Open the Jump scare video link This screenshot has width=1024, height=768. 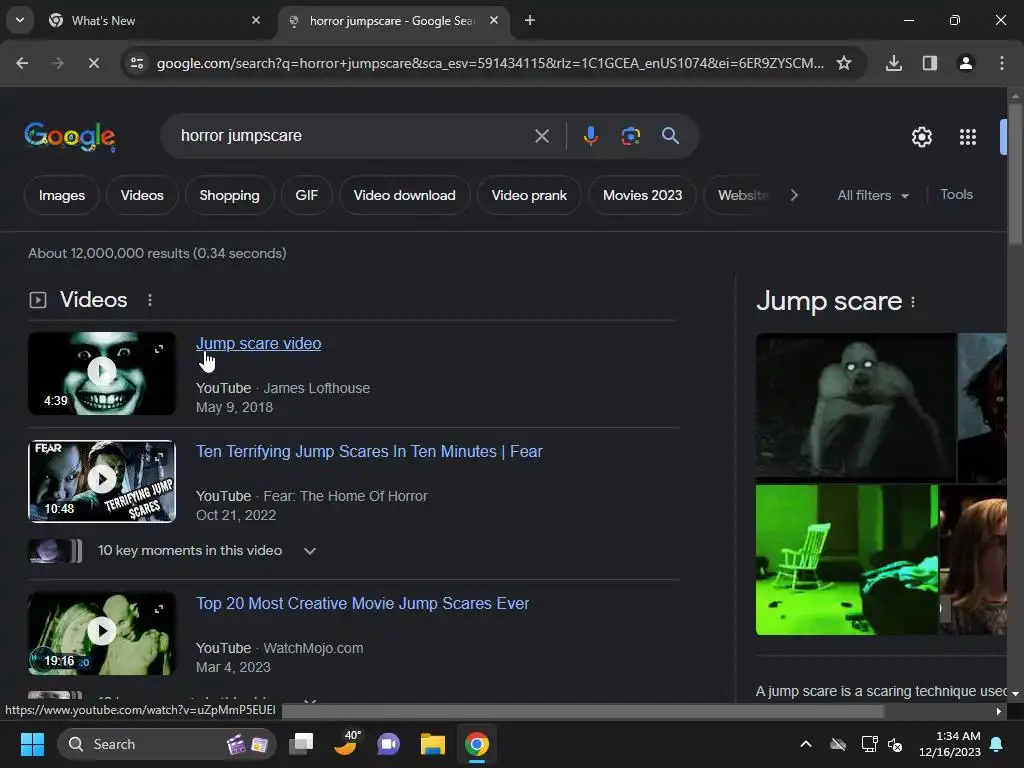click(259, 344)
